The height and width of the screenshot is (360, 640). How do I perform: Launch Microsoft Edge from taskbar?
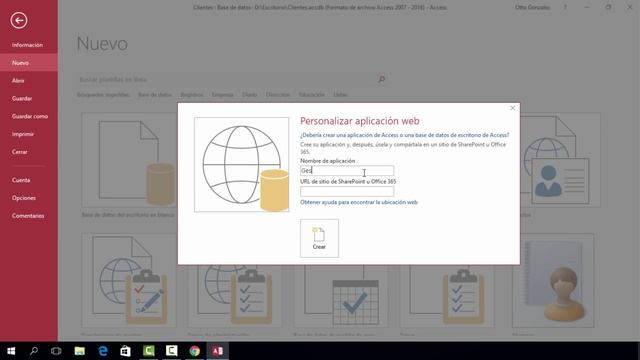[x=103, y=351]
